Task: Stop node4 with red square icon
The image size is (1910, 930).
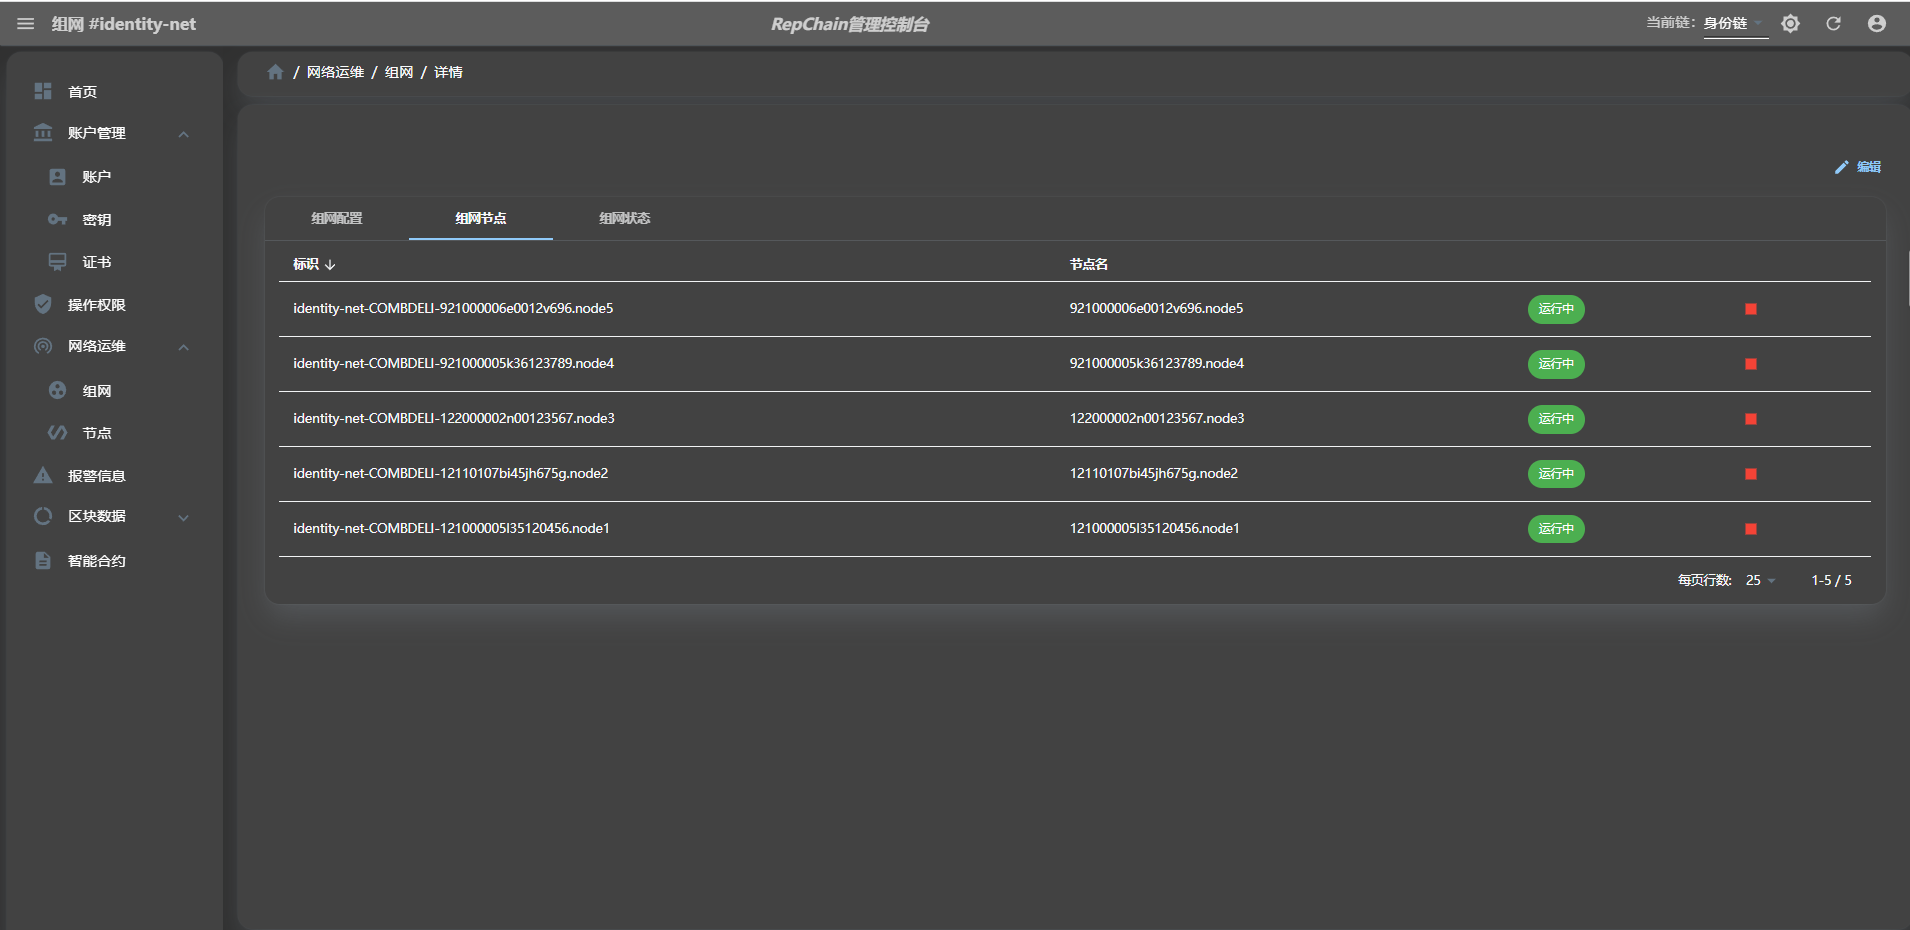Action: point(1751,364)
